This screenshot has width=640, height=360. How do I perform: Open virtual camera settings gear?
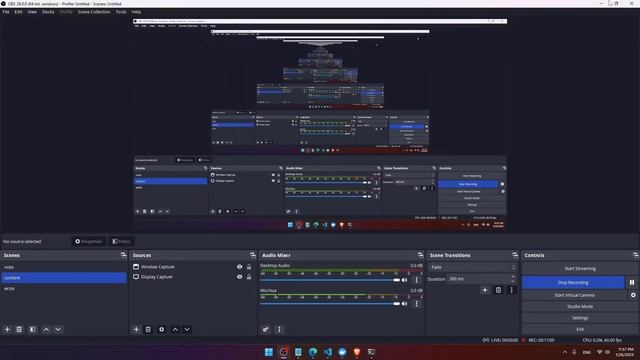click(x=633, y=295)
